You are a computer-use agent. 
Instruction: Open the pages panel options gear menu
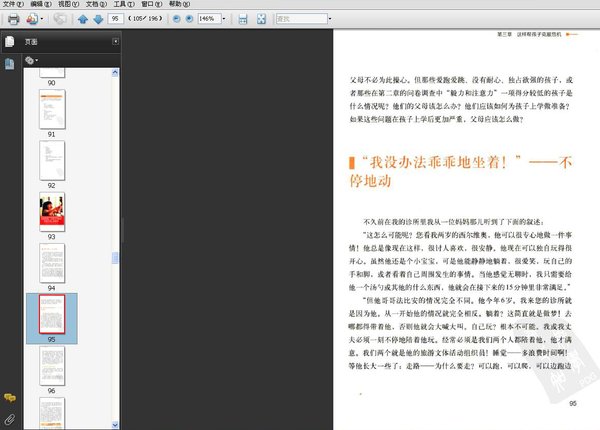[x=31, y=60]
